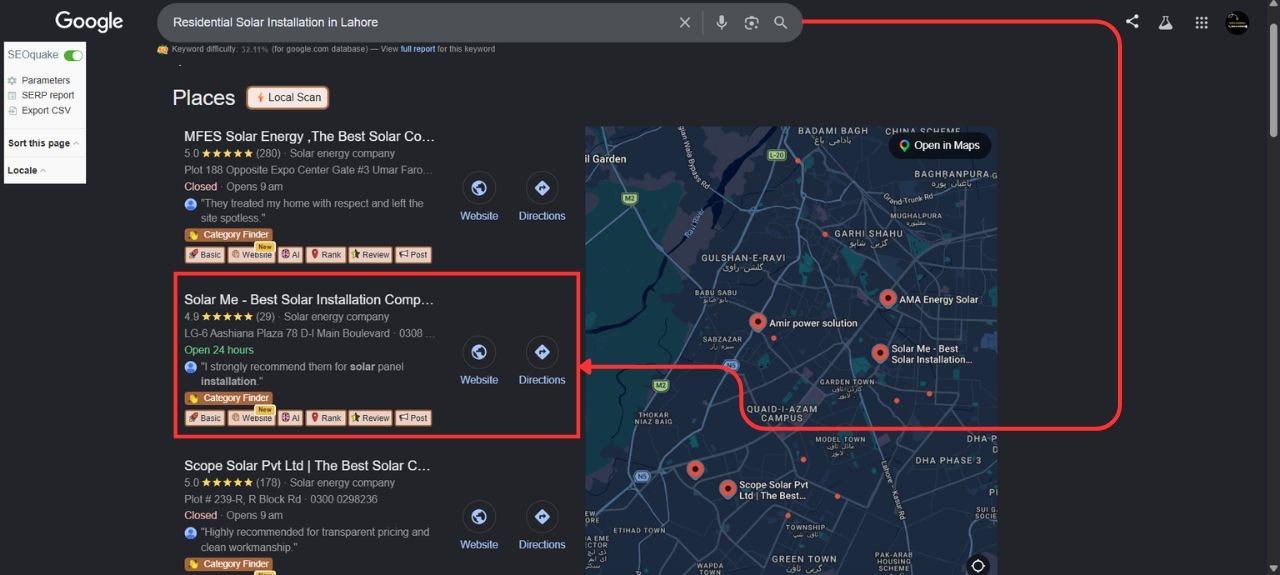The height and width of the screenshot is (575, 1280).
Task: Click Rank button under MFES Solar Energy
Action: pos(325,254)
